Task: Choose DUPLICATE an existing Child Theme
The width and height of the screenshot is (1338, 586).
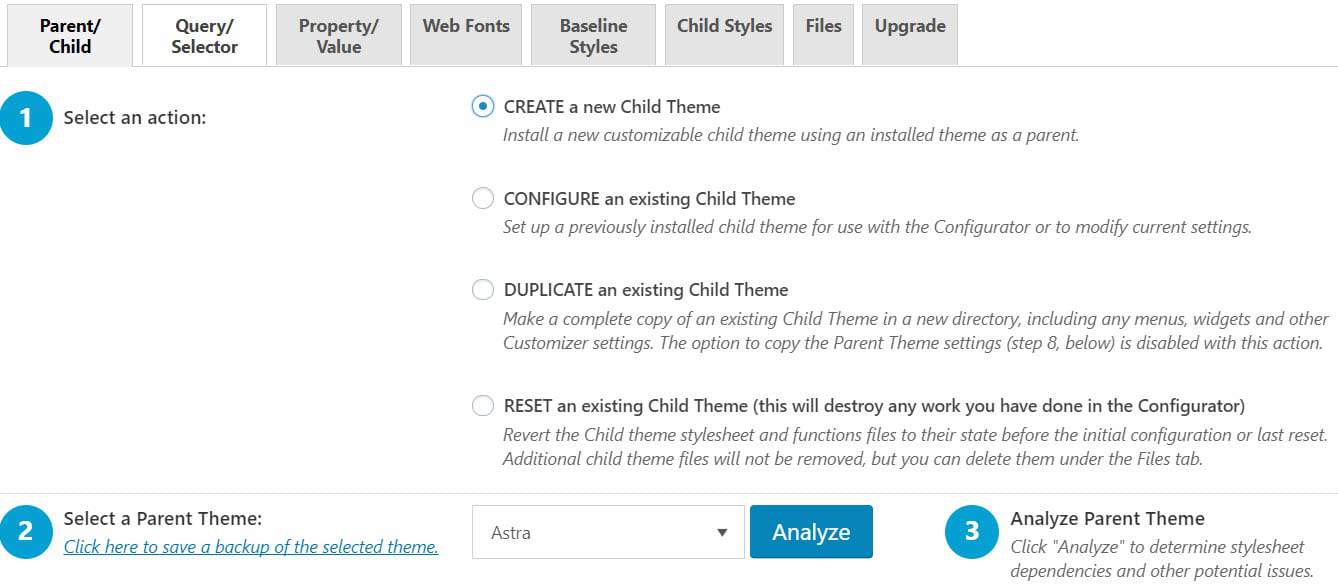Action: pos(483,290)
